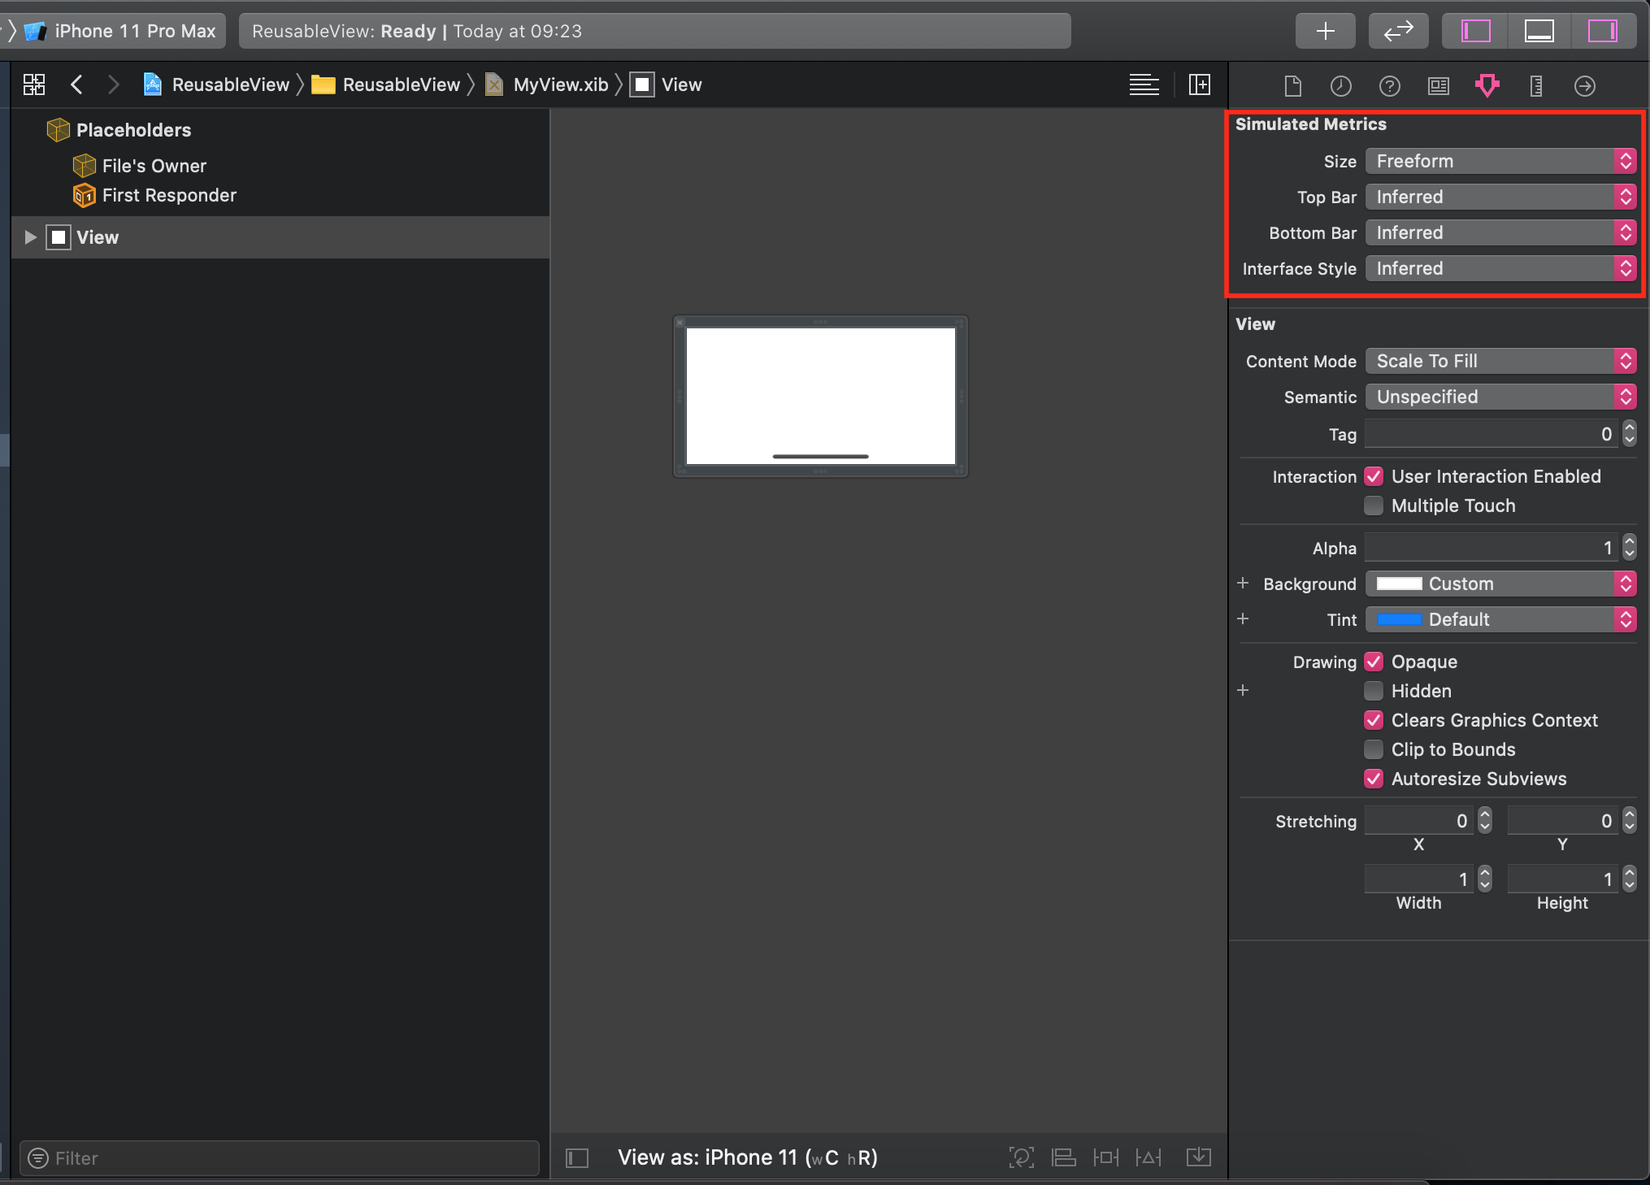1650x1185 pixels.
Task: Open the File inspector tab
Action: tap(1292, 86)
